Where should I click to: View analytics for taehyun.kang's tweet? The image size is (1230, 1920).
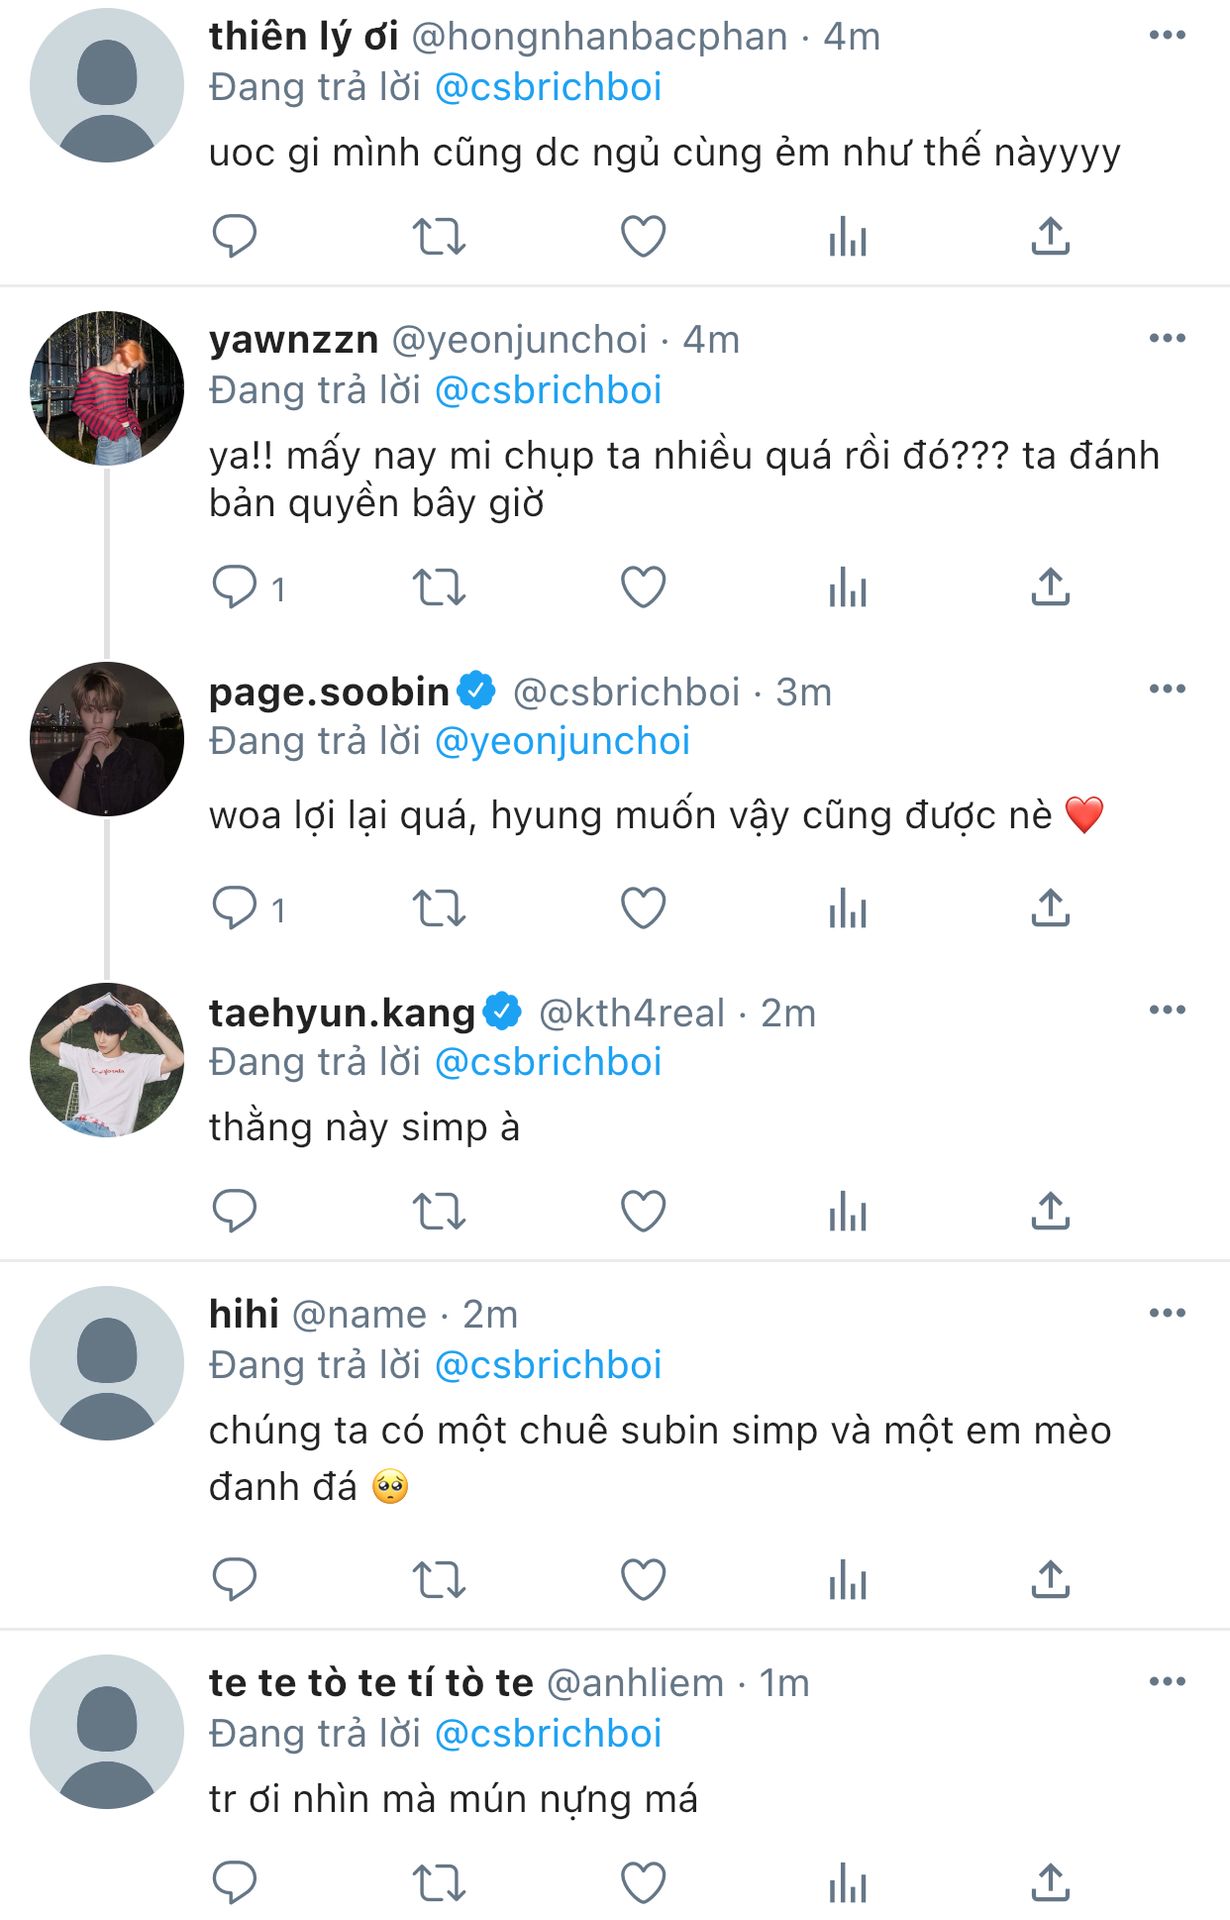coord(847,1211)
